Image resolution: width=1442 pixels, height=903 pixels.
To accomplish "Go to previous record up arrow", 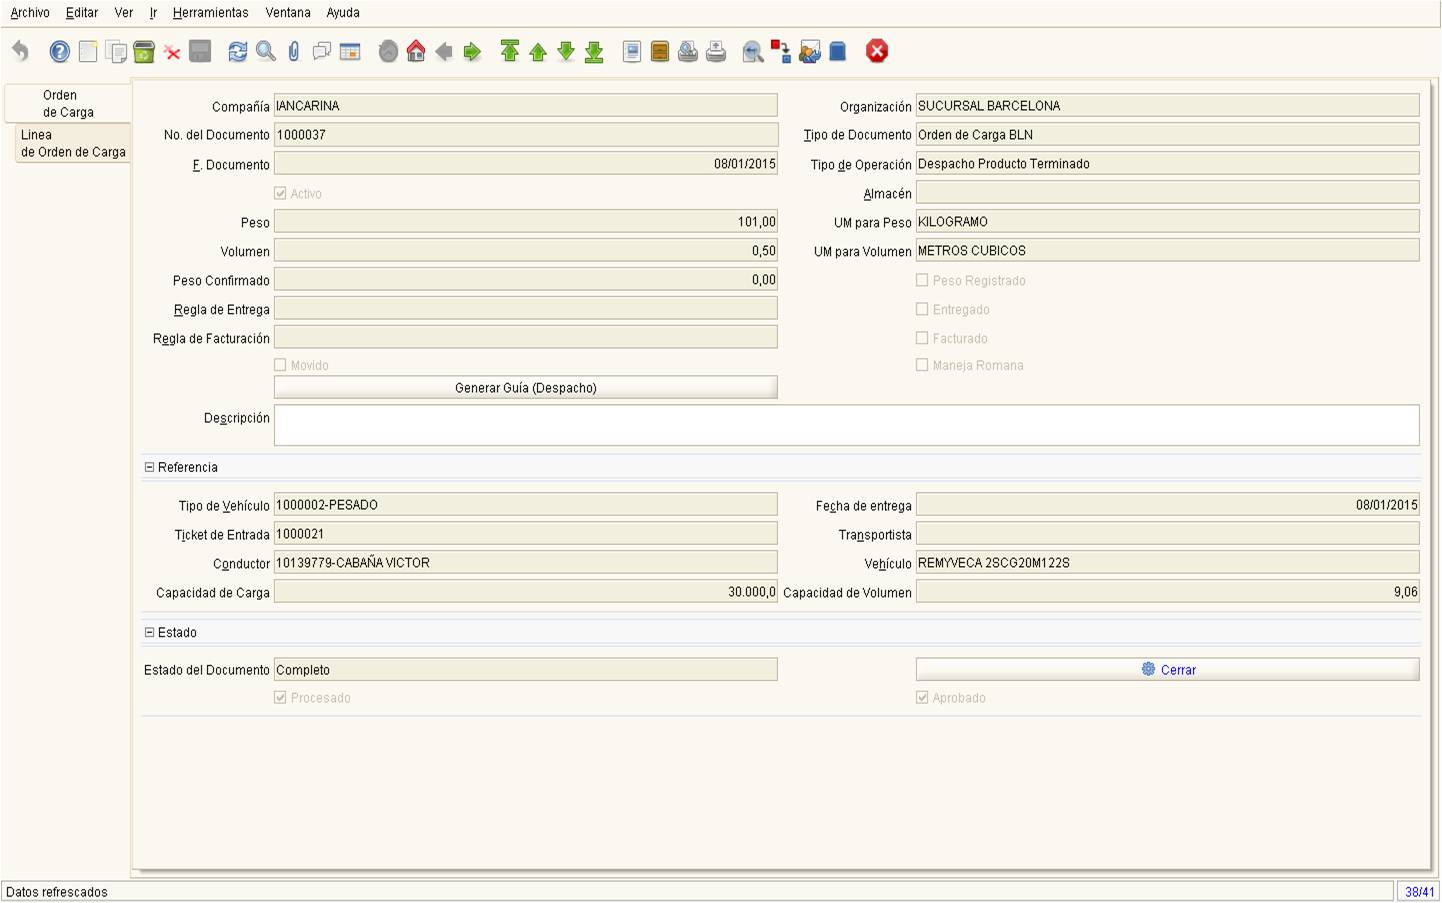I will (x=538, y=51).
